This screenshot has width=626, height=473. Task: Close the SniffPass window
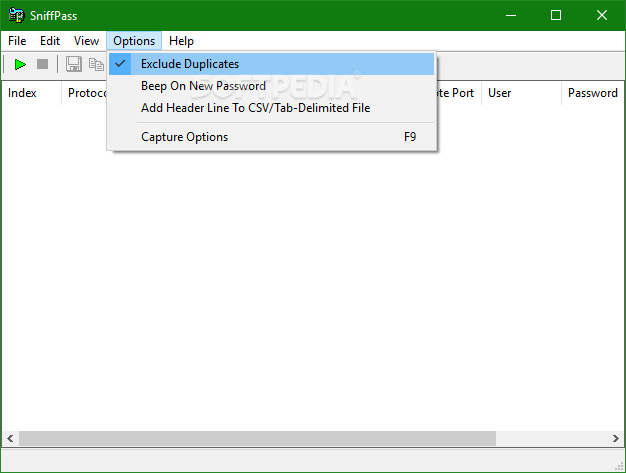602,16
